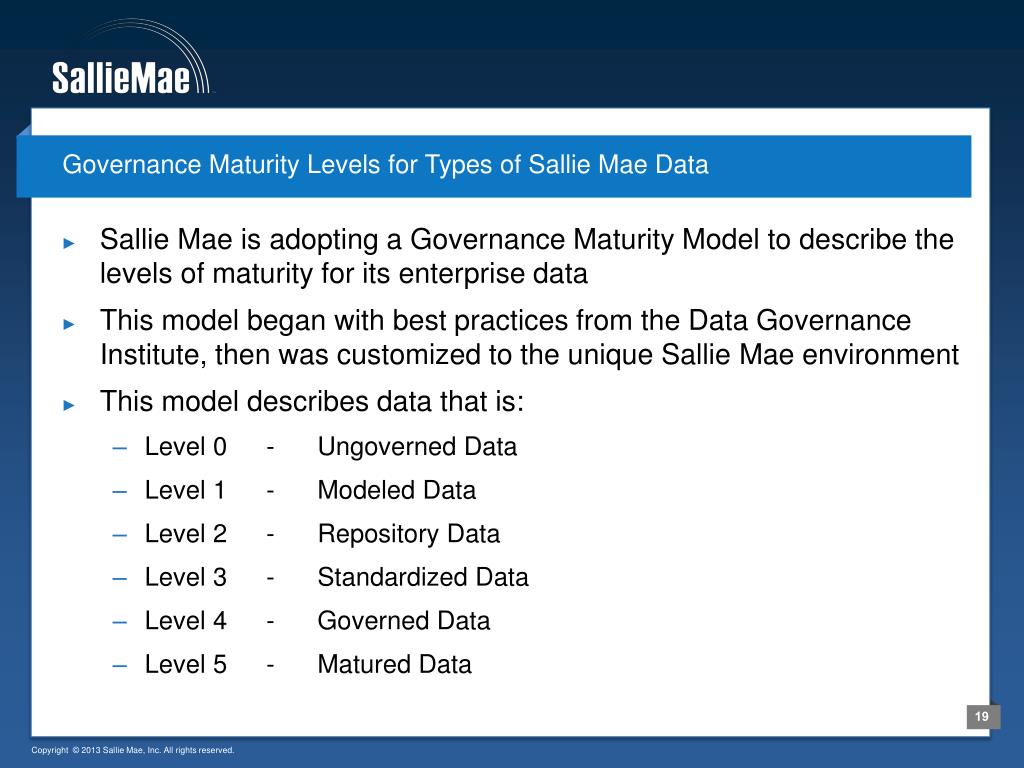This screenshot has width=1024, height=768.
Task: Click the 'Data Governance Institute' paragraph text
Action: [x=529, y=338]
